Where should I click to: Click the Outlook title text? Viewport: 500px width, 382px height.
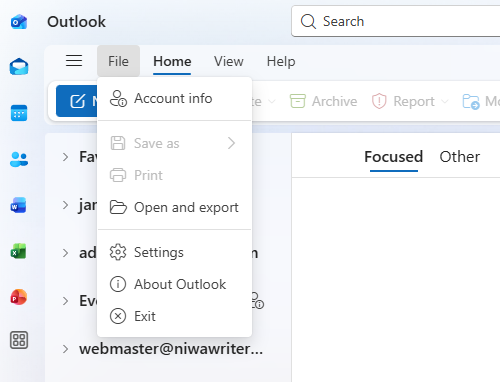pos(76,22)
